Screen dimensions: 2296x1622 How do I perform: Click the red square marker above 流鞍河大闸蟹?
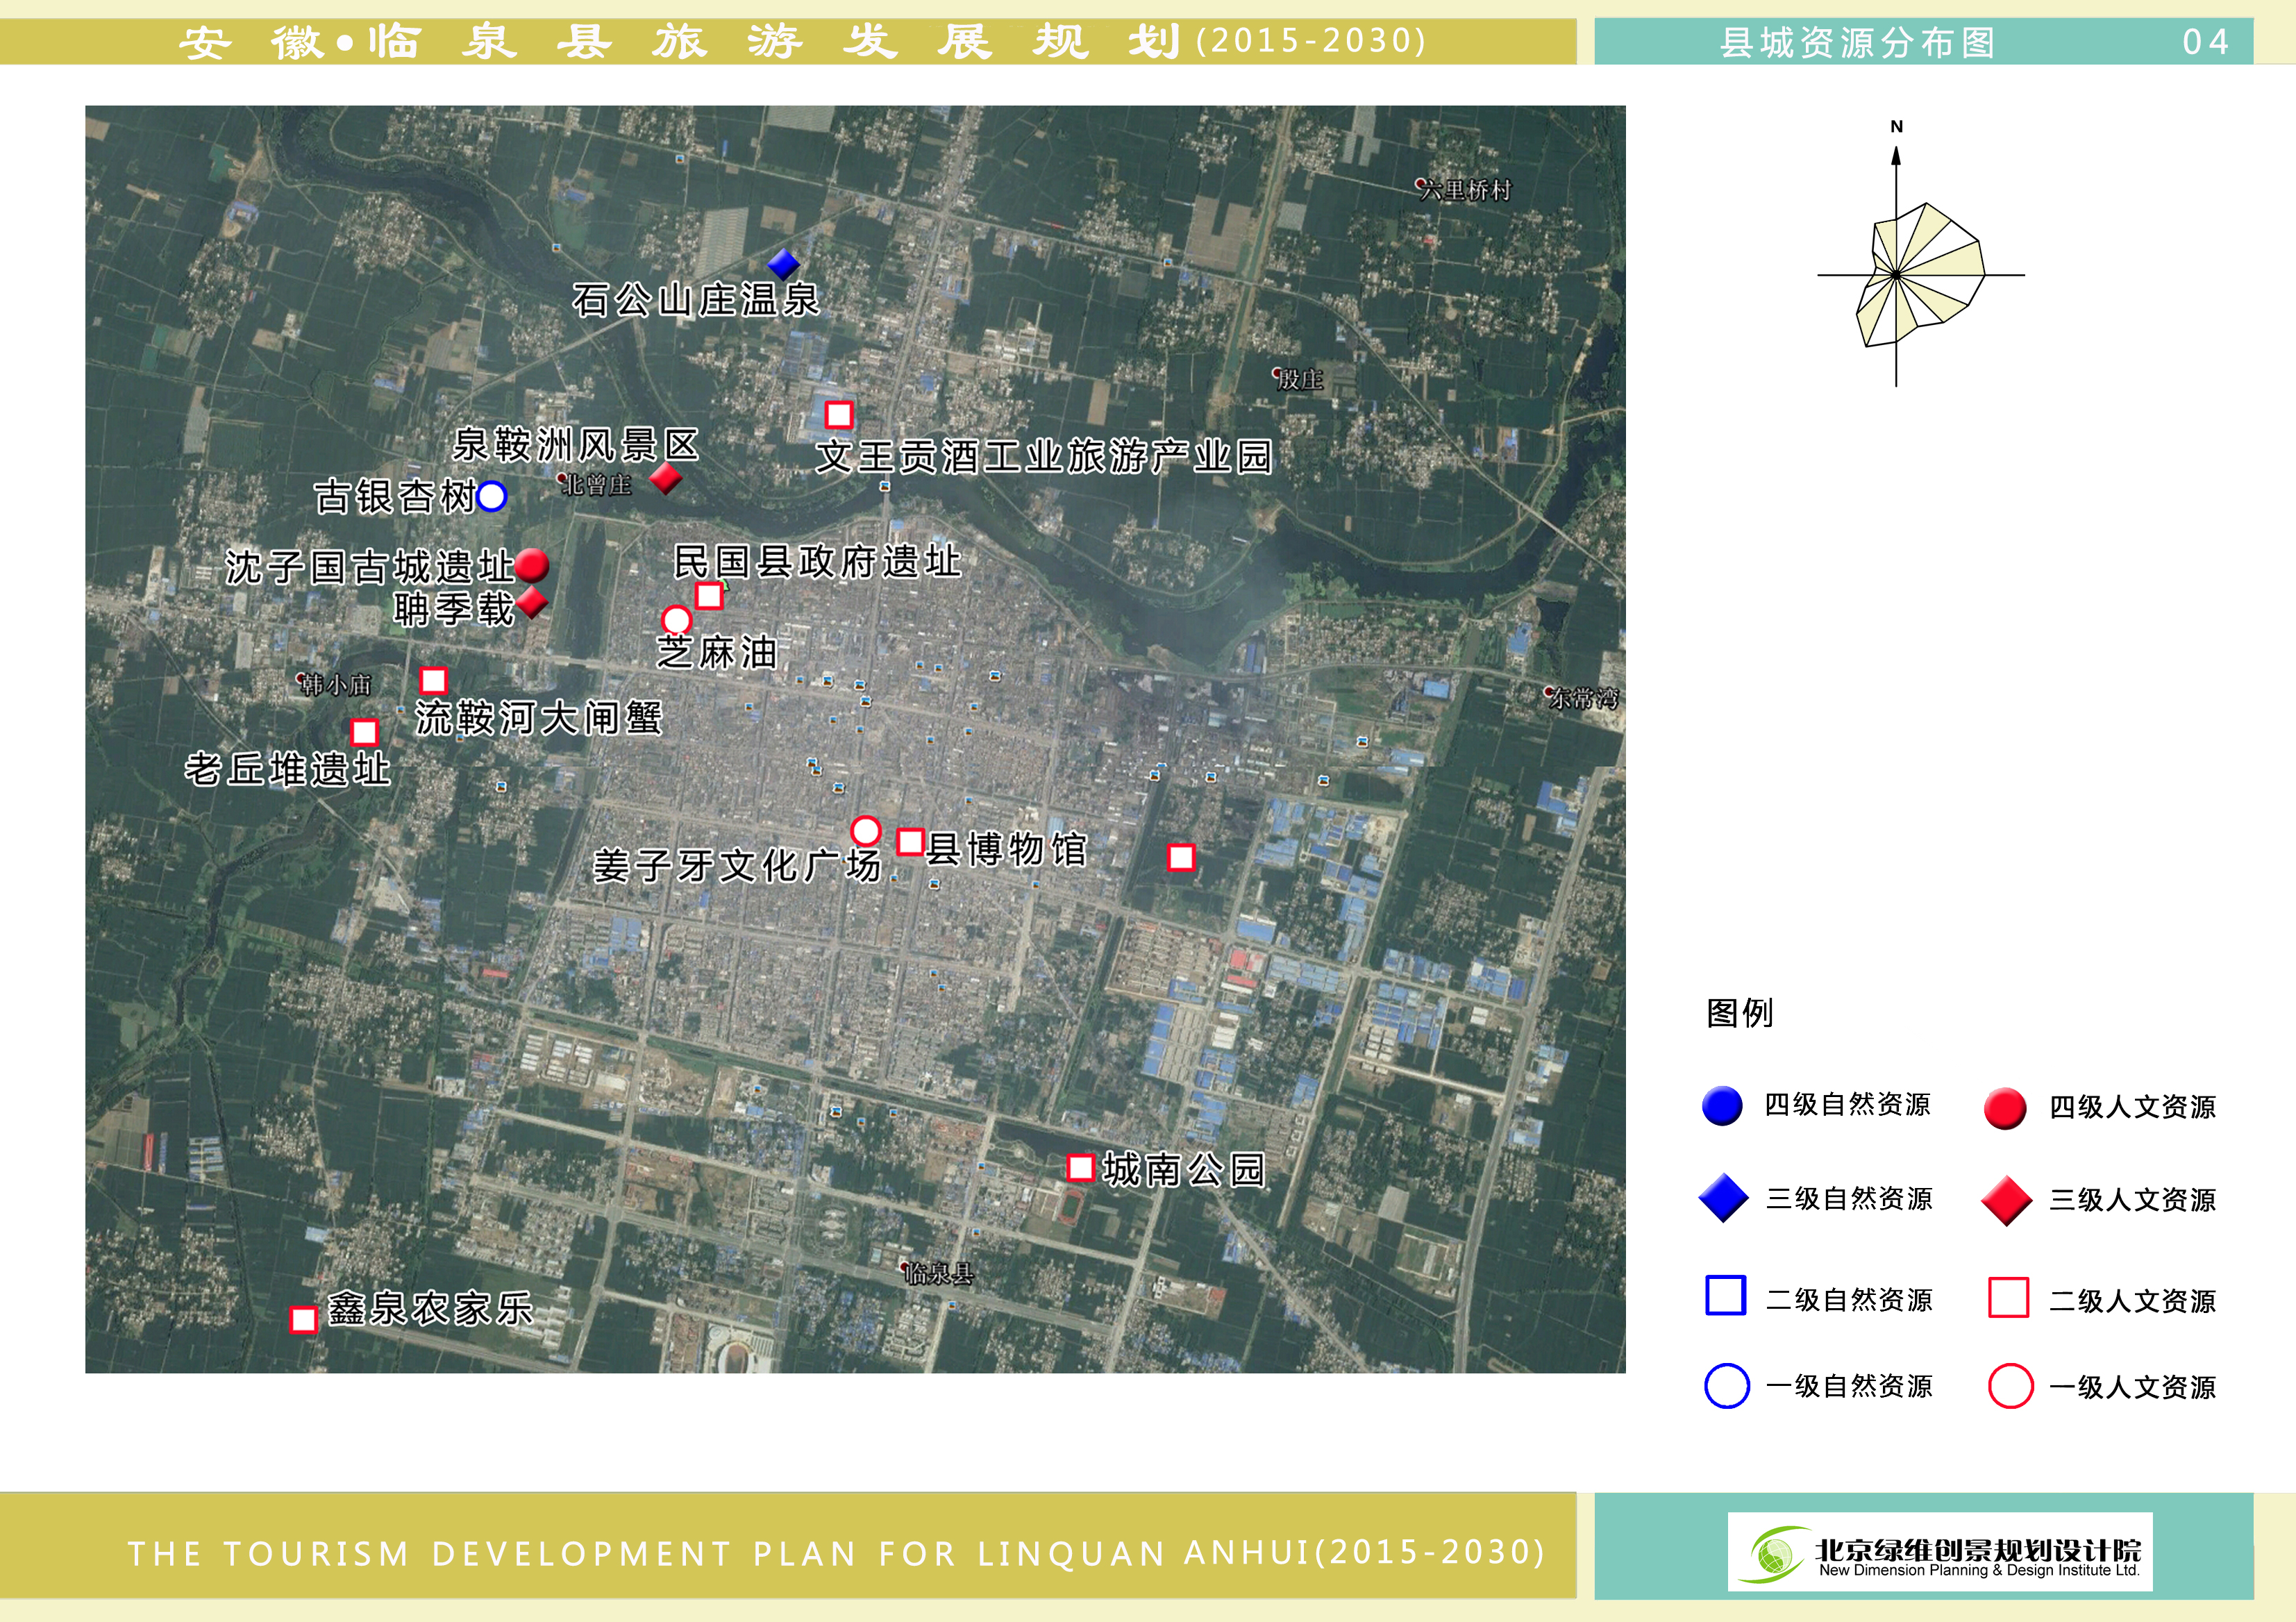tap(433, 680)
